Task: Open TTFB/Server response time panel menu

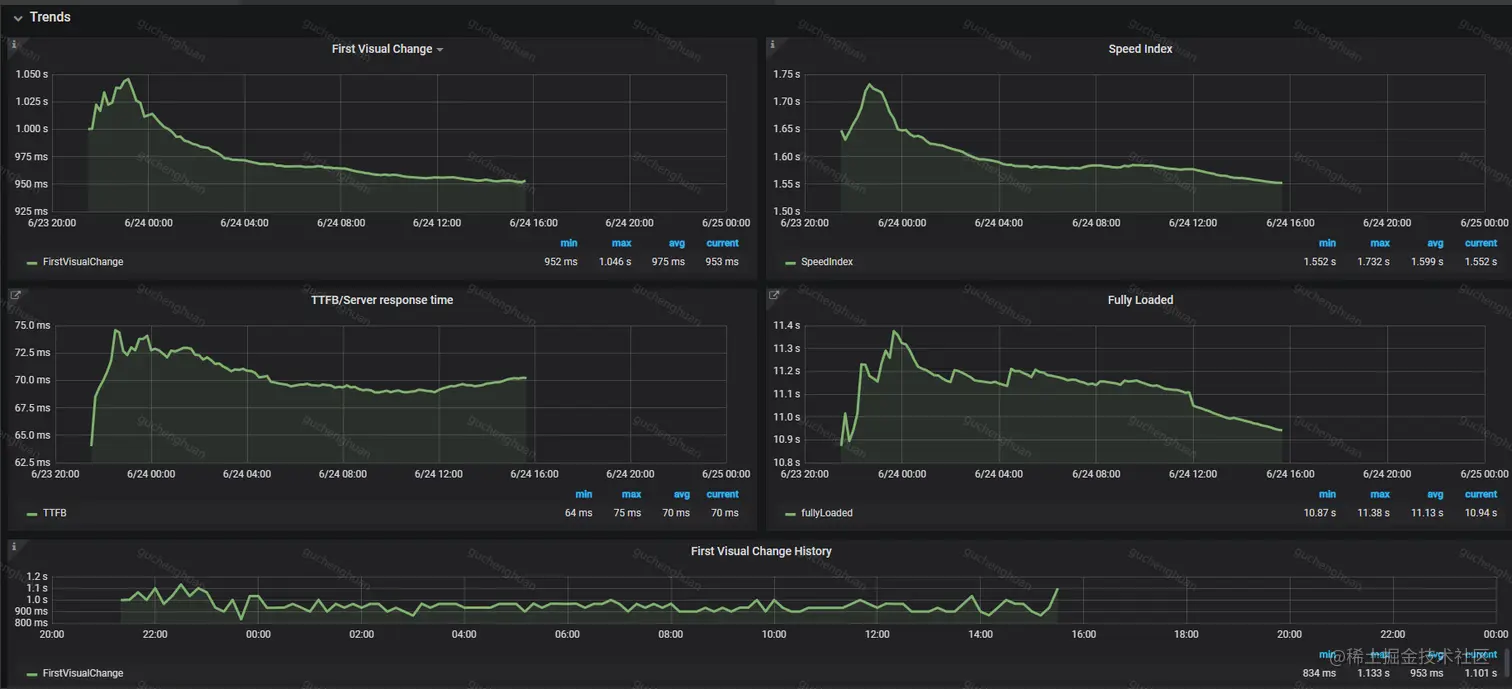Action: click(x=382, y=300)
